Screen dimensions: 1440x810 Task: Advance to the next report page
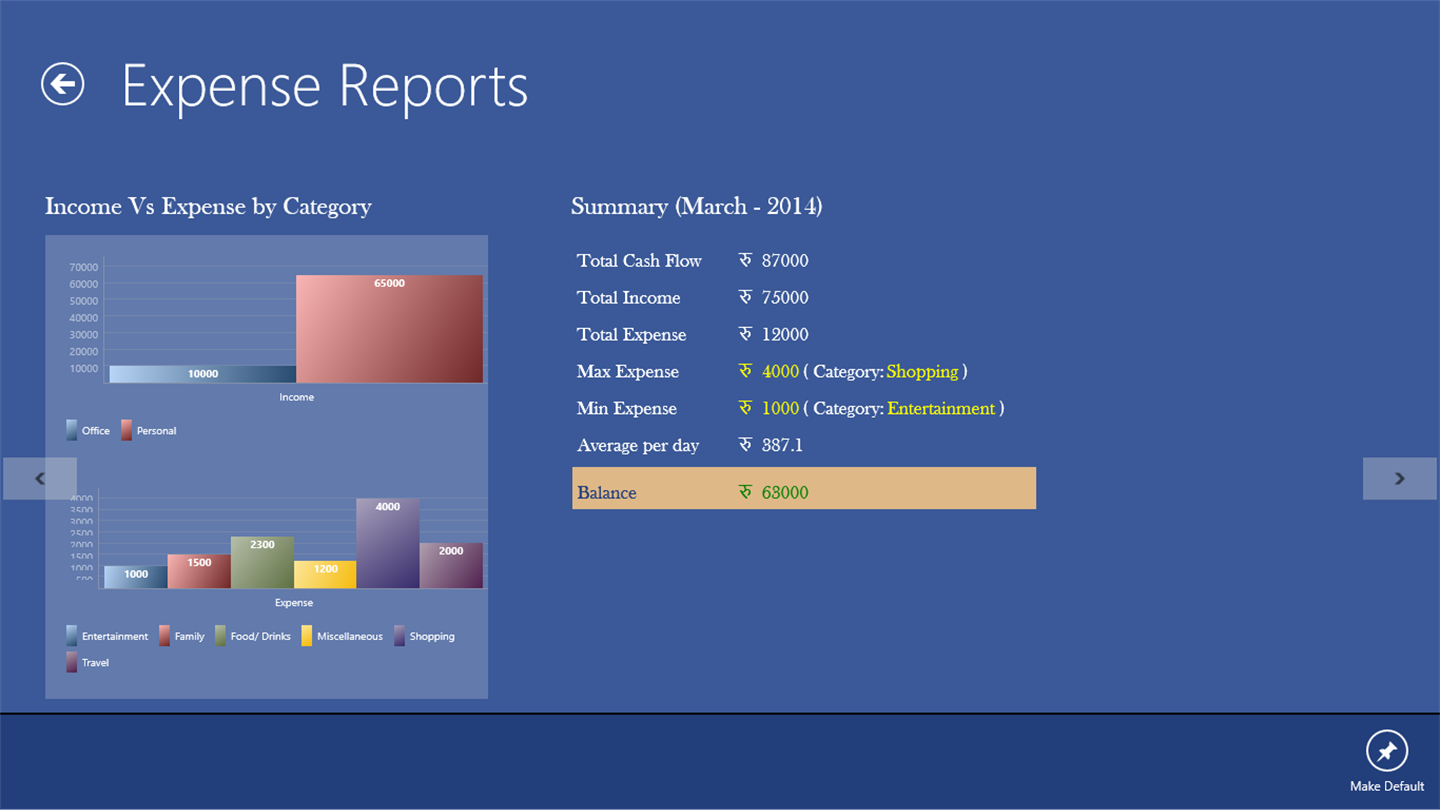click(x=1400, y=479)
